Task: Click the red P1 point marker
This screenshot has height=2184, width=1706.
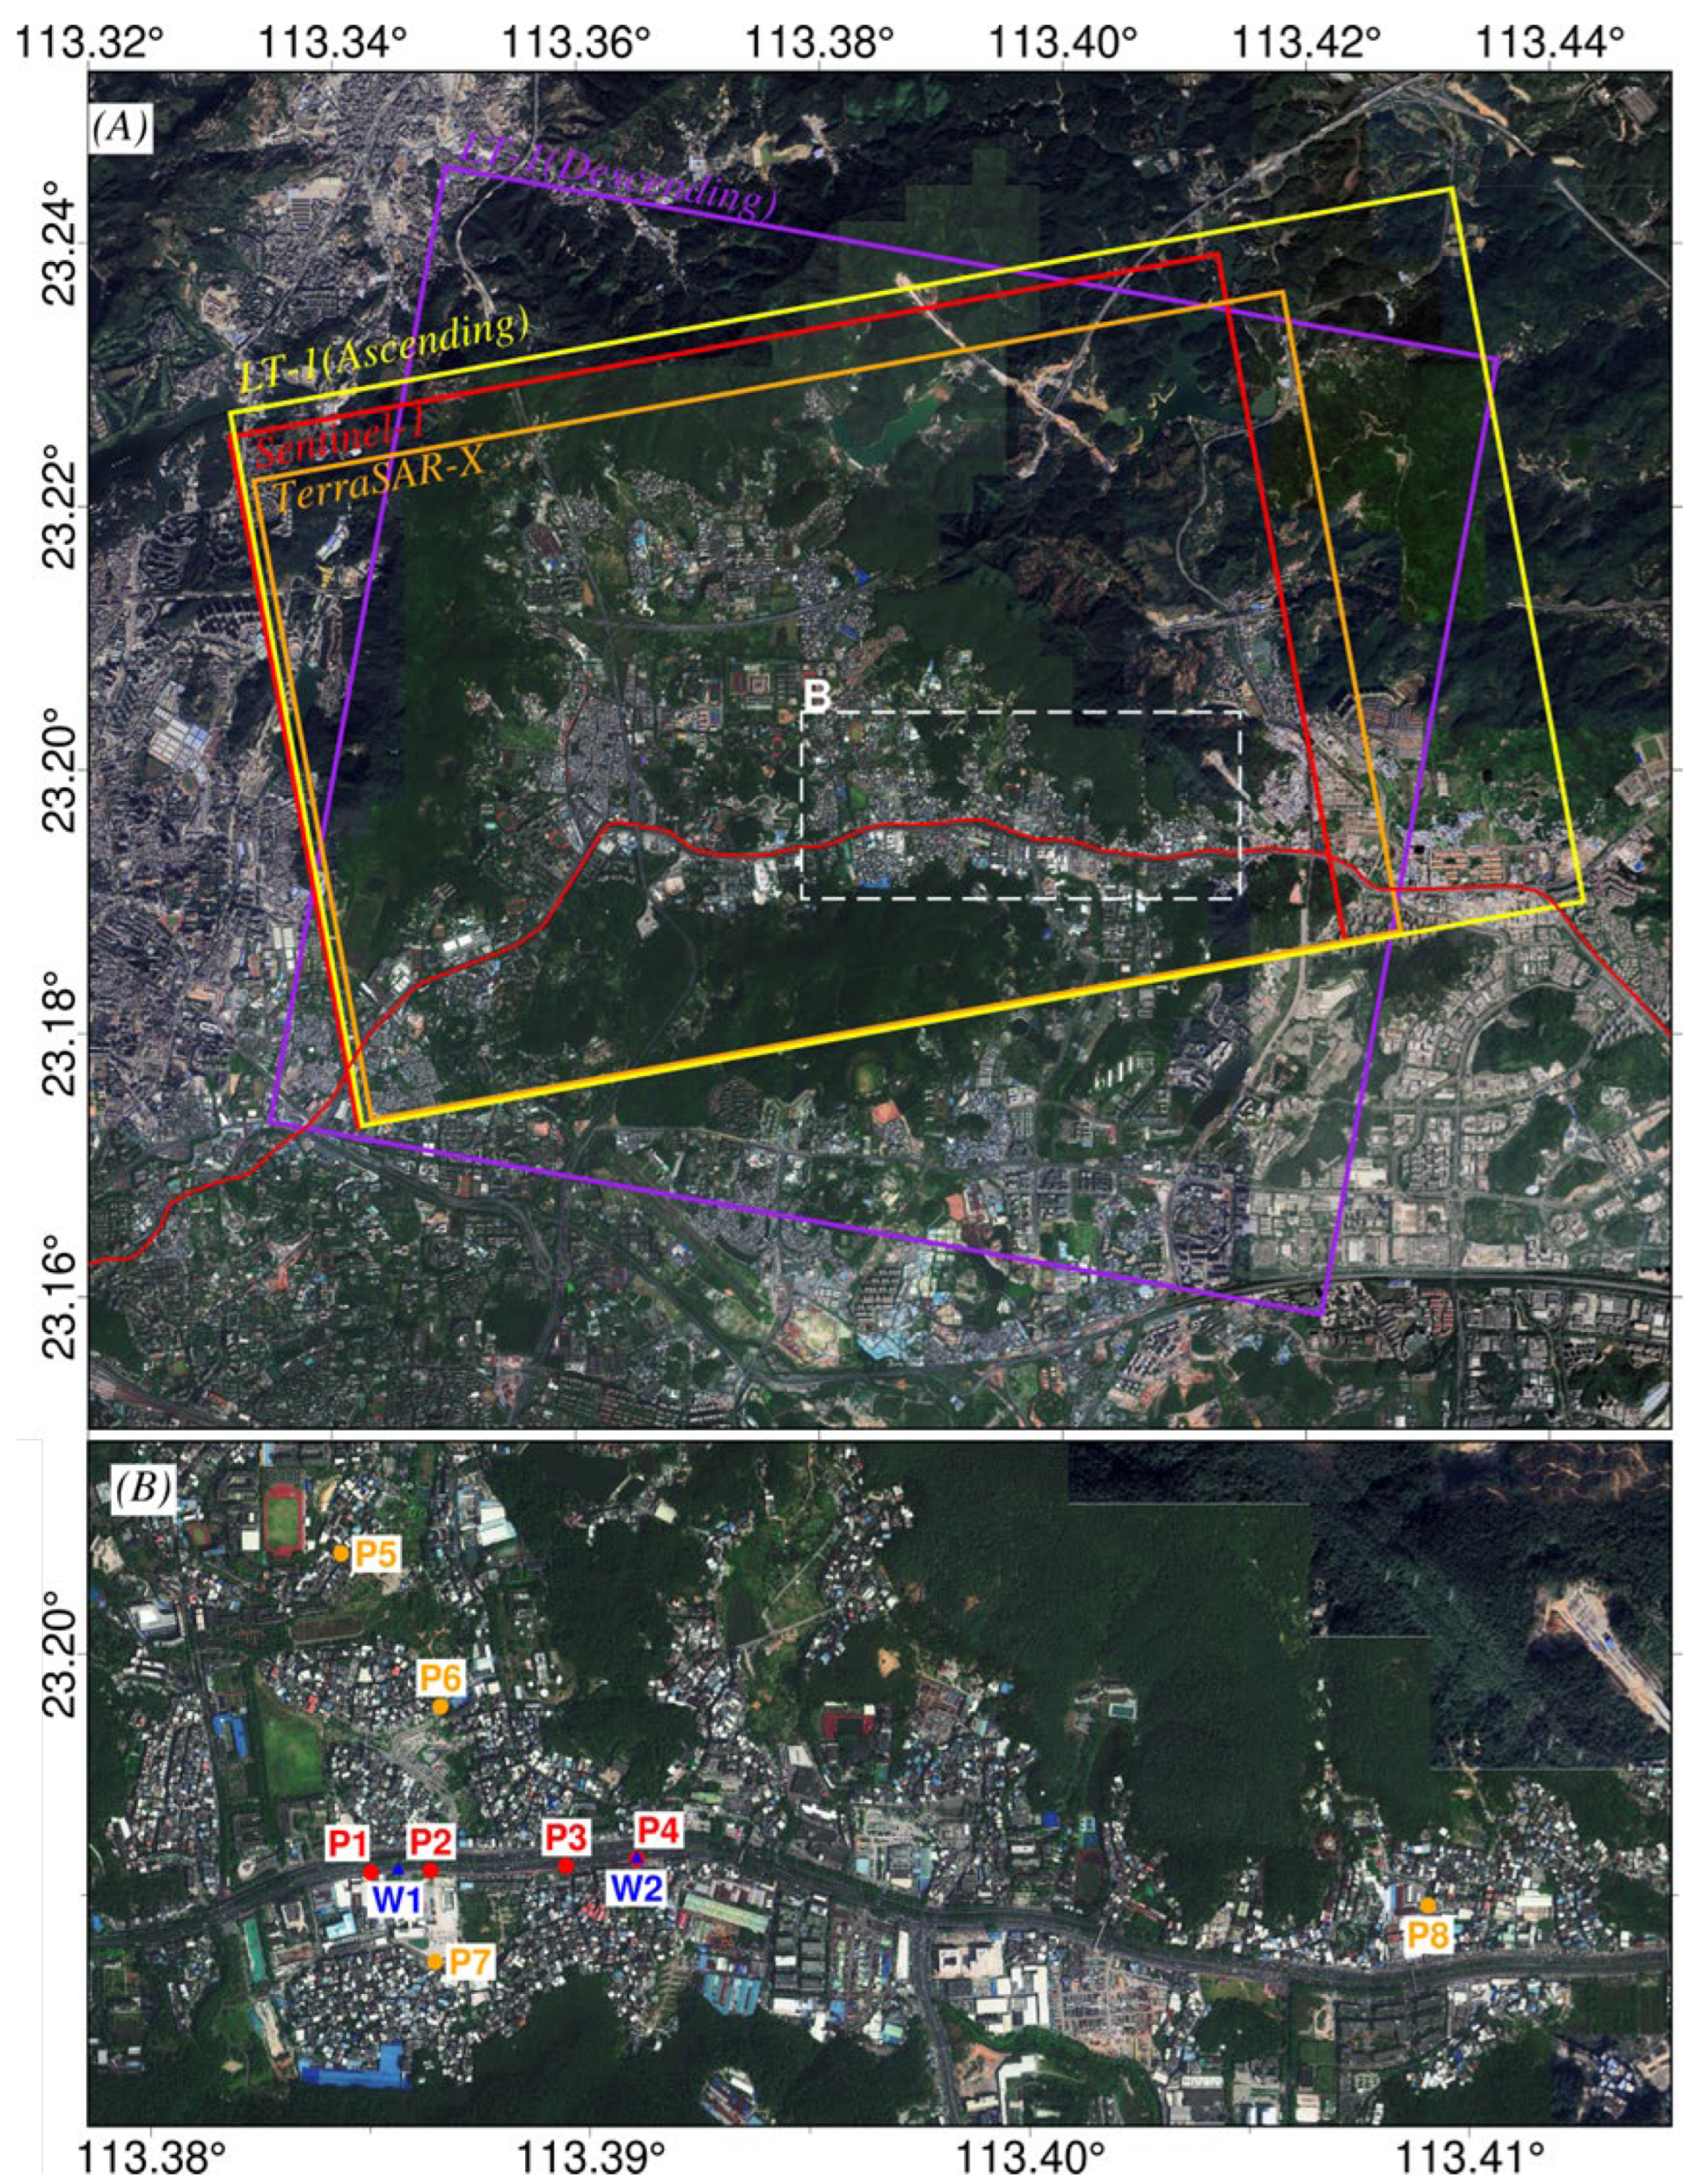Action: (x=371, y=1872)
